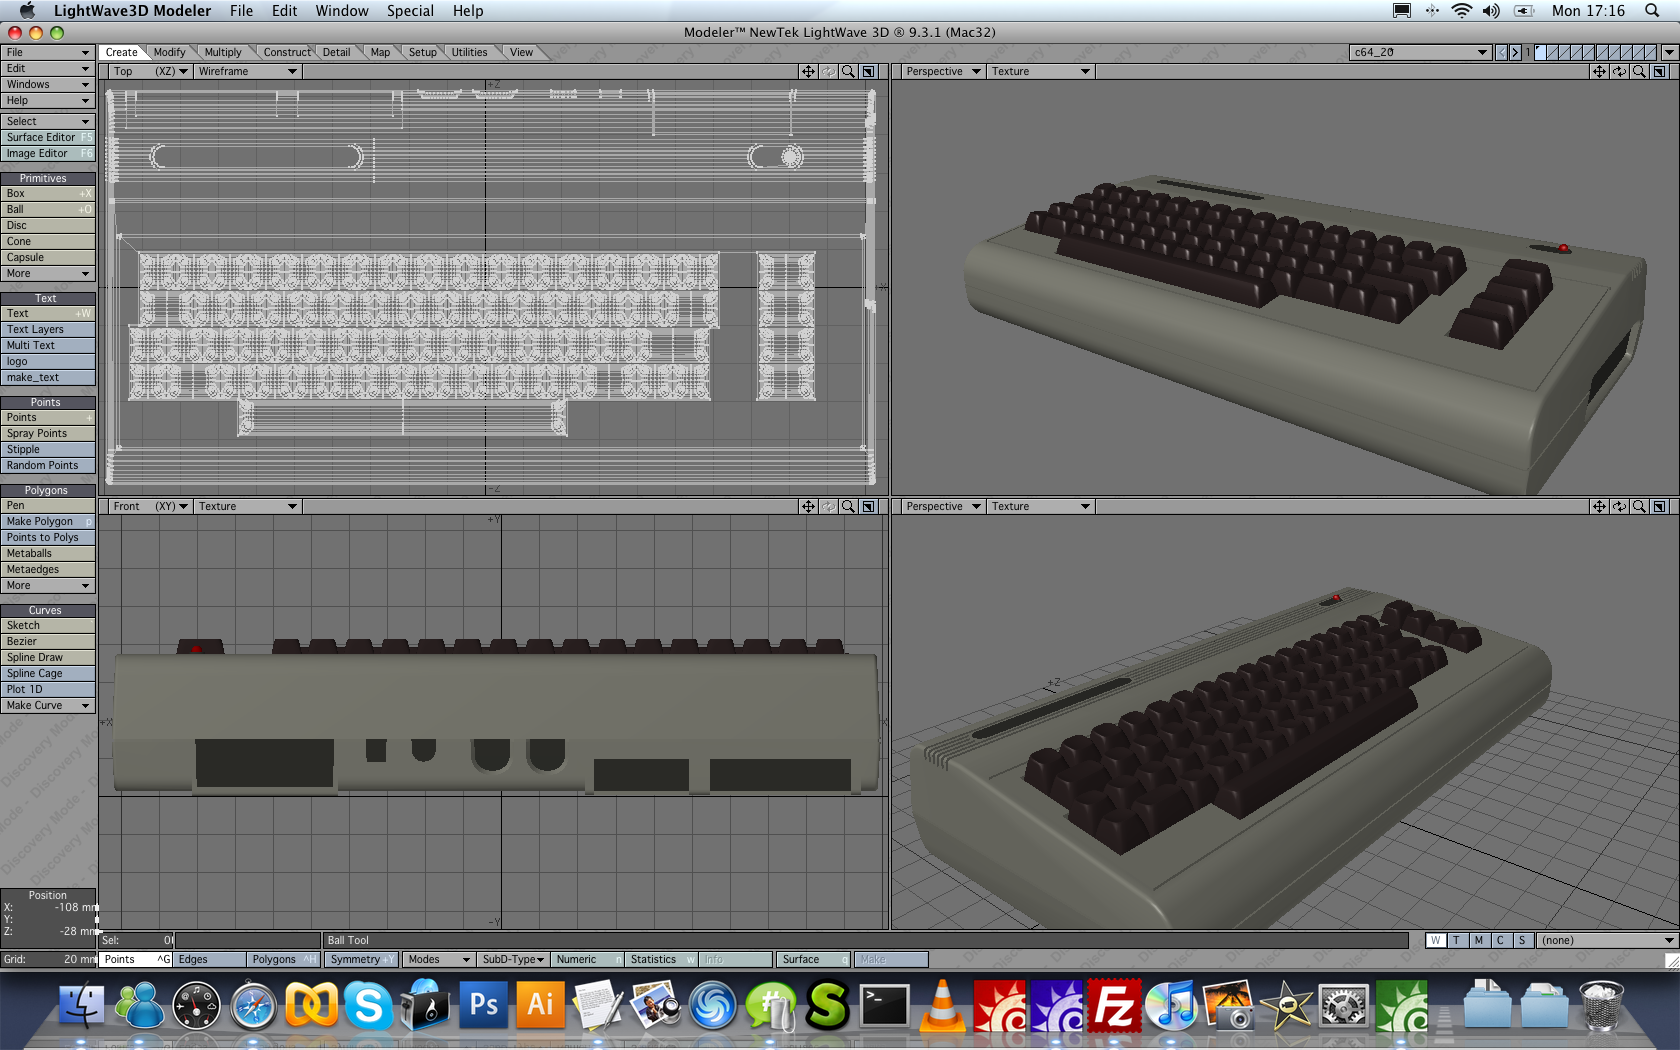The height and width of the screenshot is (1050, 1680).
Task: Choose the Metaballs tool
Action: (x=48, y=553)
